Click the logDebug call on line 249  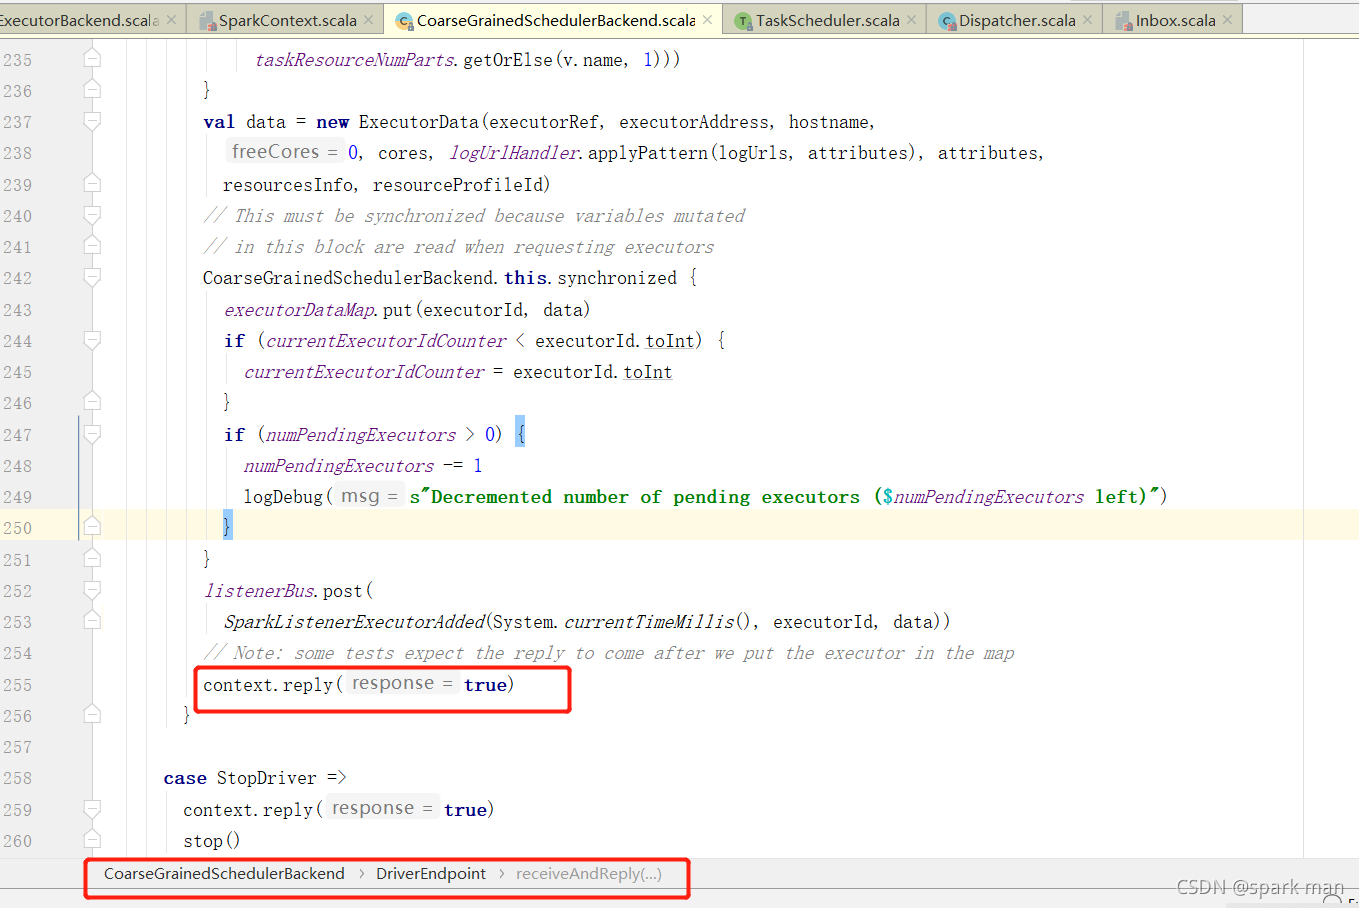283,497
